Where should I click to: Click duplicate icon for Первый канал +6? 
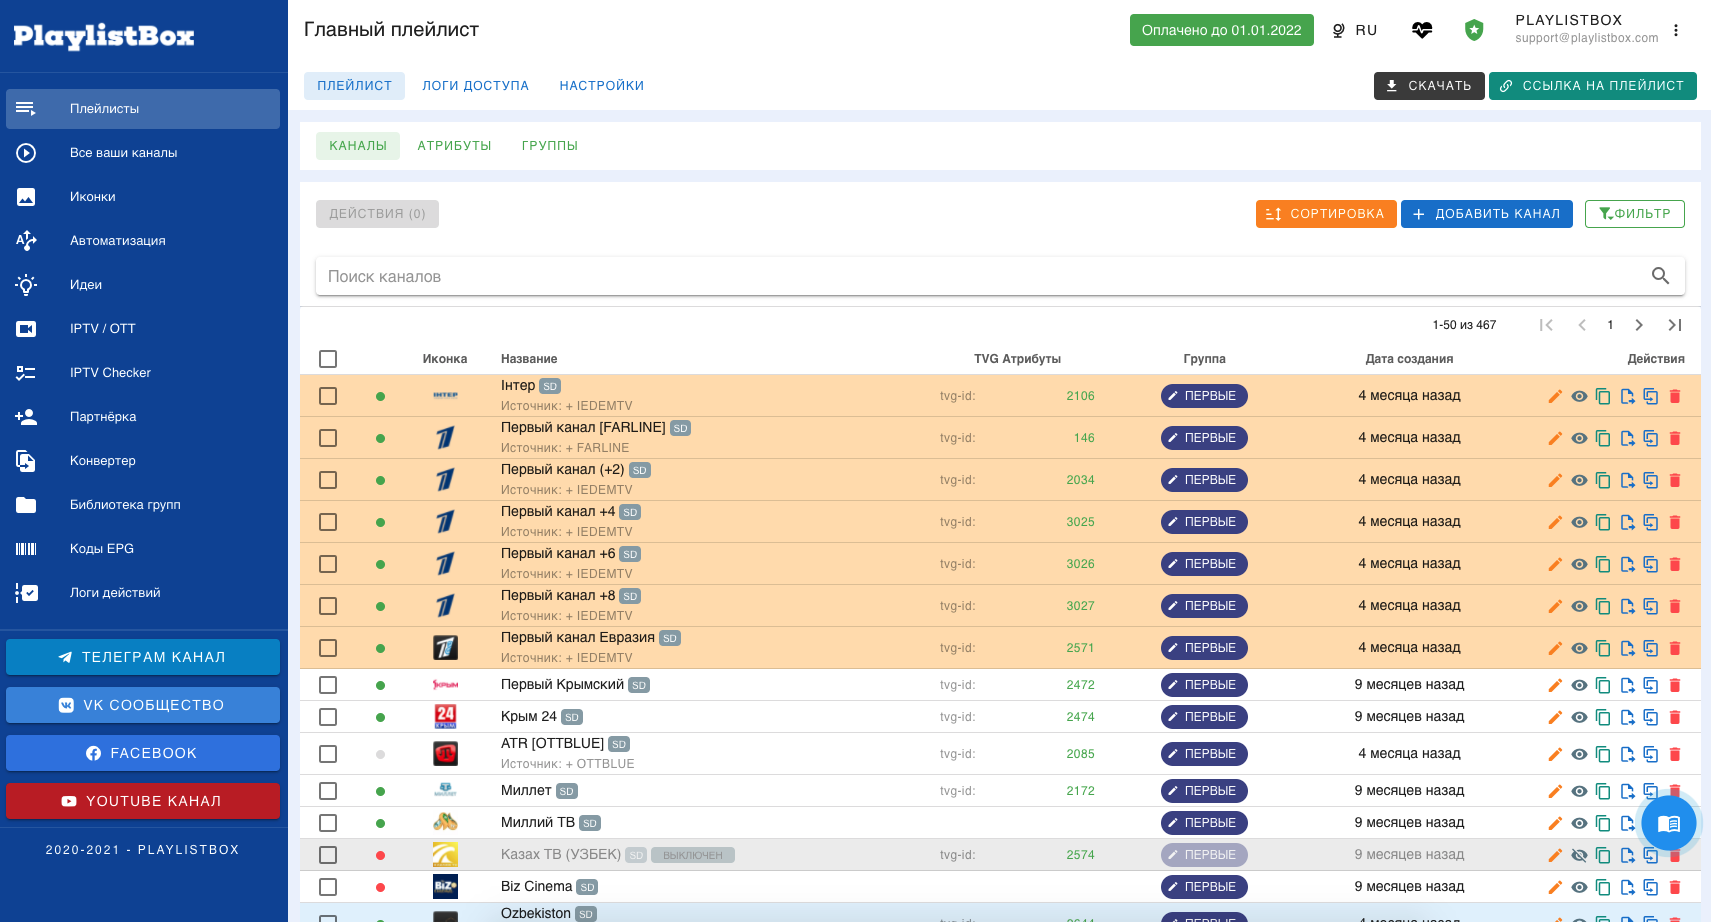pyautogui.click(x=1651, y=564)
